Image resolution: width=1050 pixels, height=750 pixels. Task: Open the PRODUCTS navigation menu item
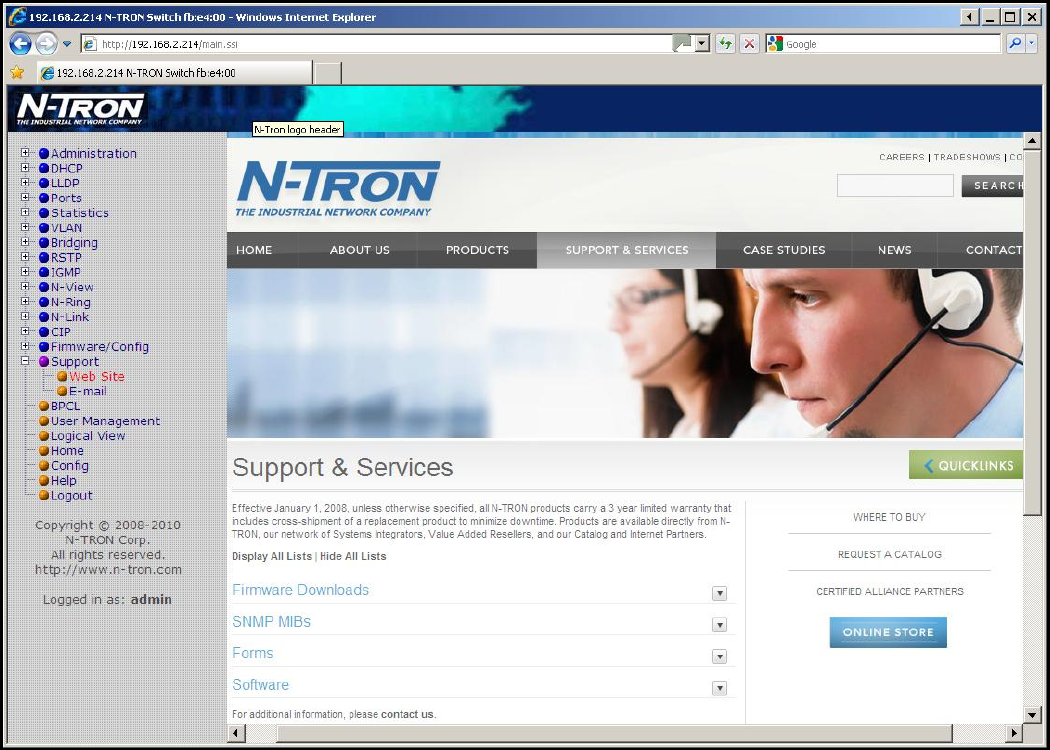click(x=477, y=250)
